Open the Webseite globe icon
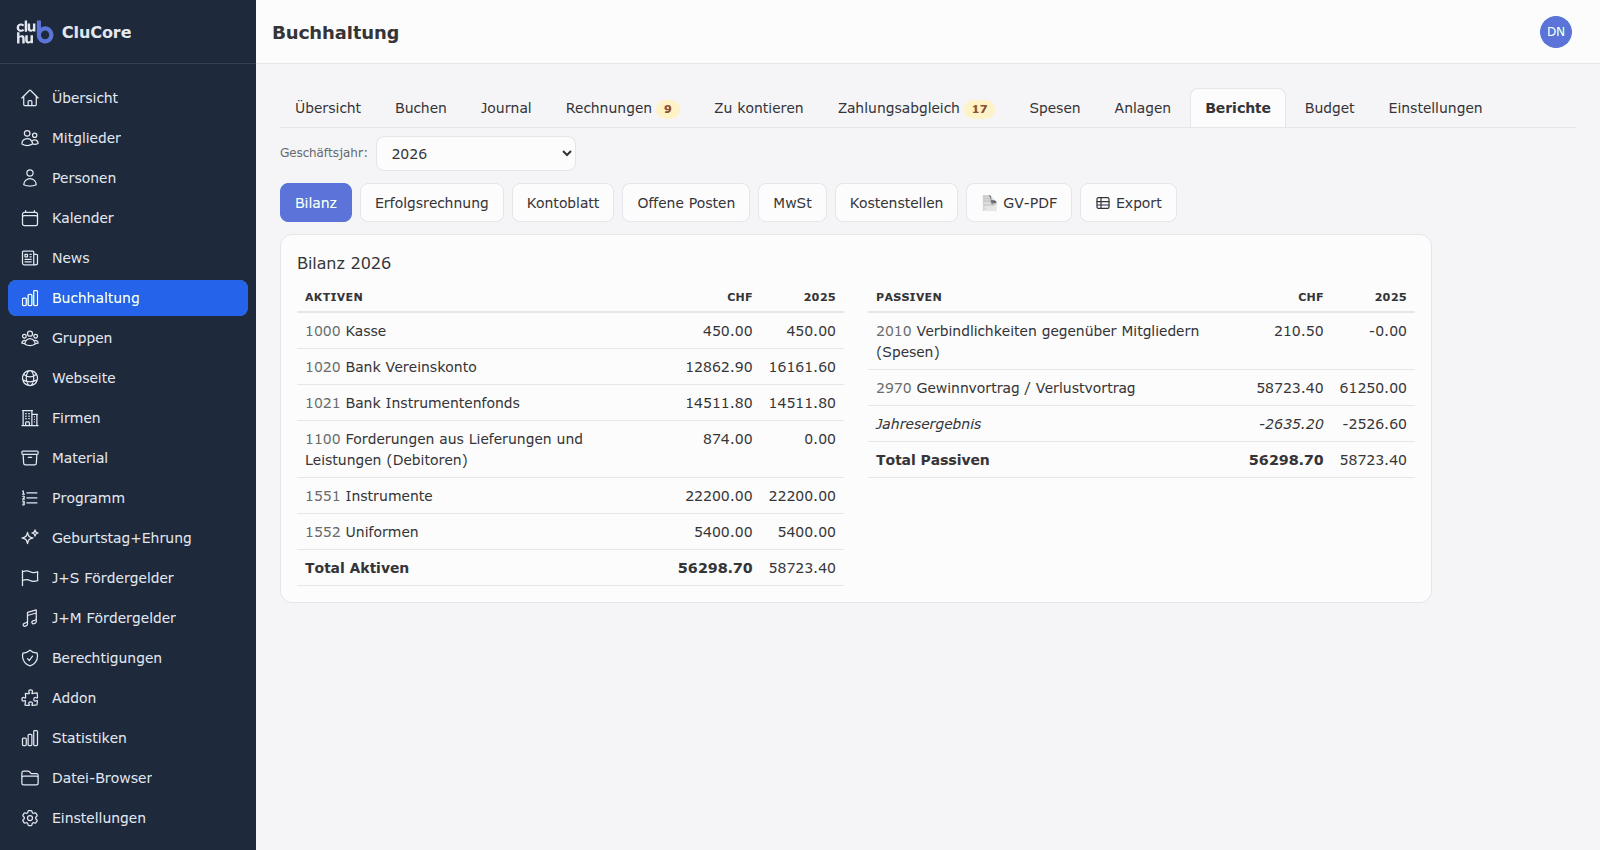The image size is (1600, 850). [x=30, y=378]
